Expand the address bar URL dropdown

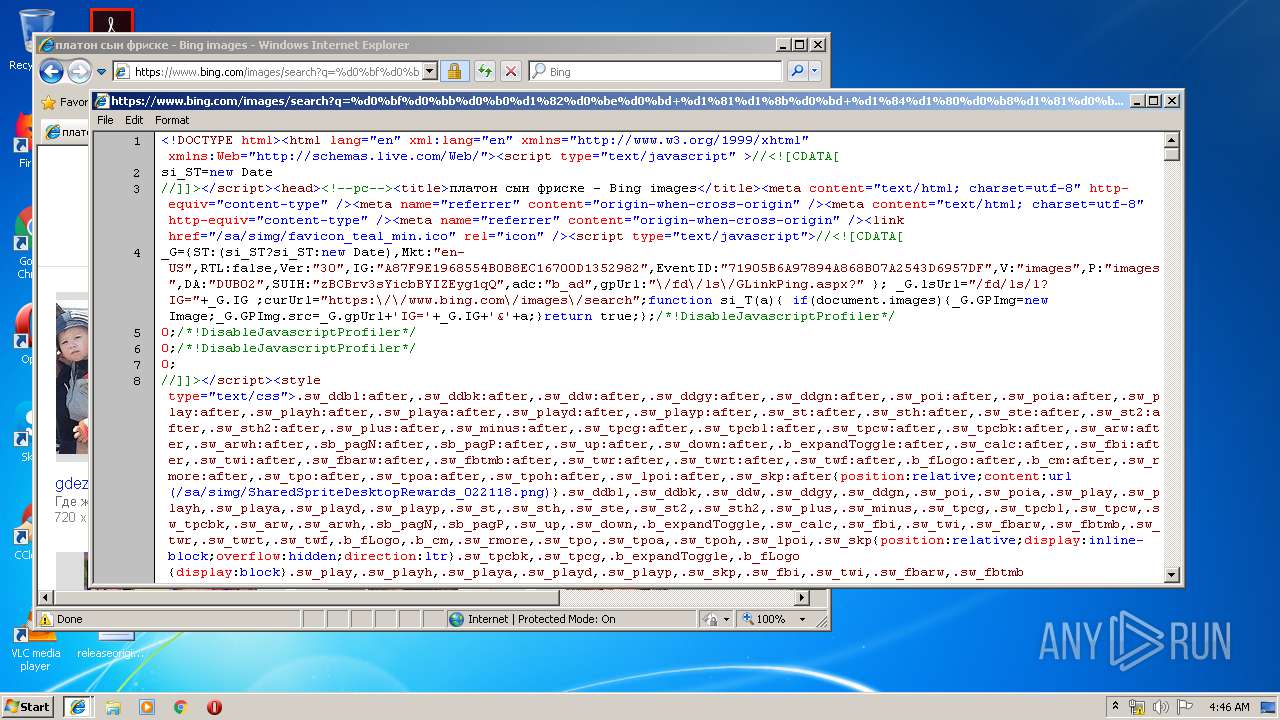tap(429, 71)
